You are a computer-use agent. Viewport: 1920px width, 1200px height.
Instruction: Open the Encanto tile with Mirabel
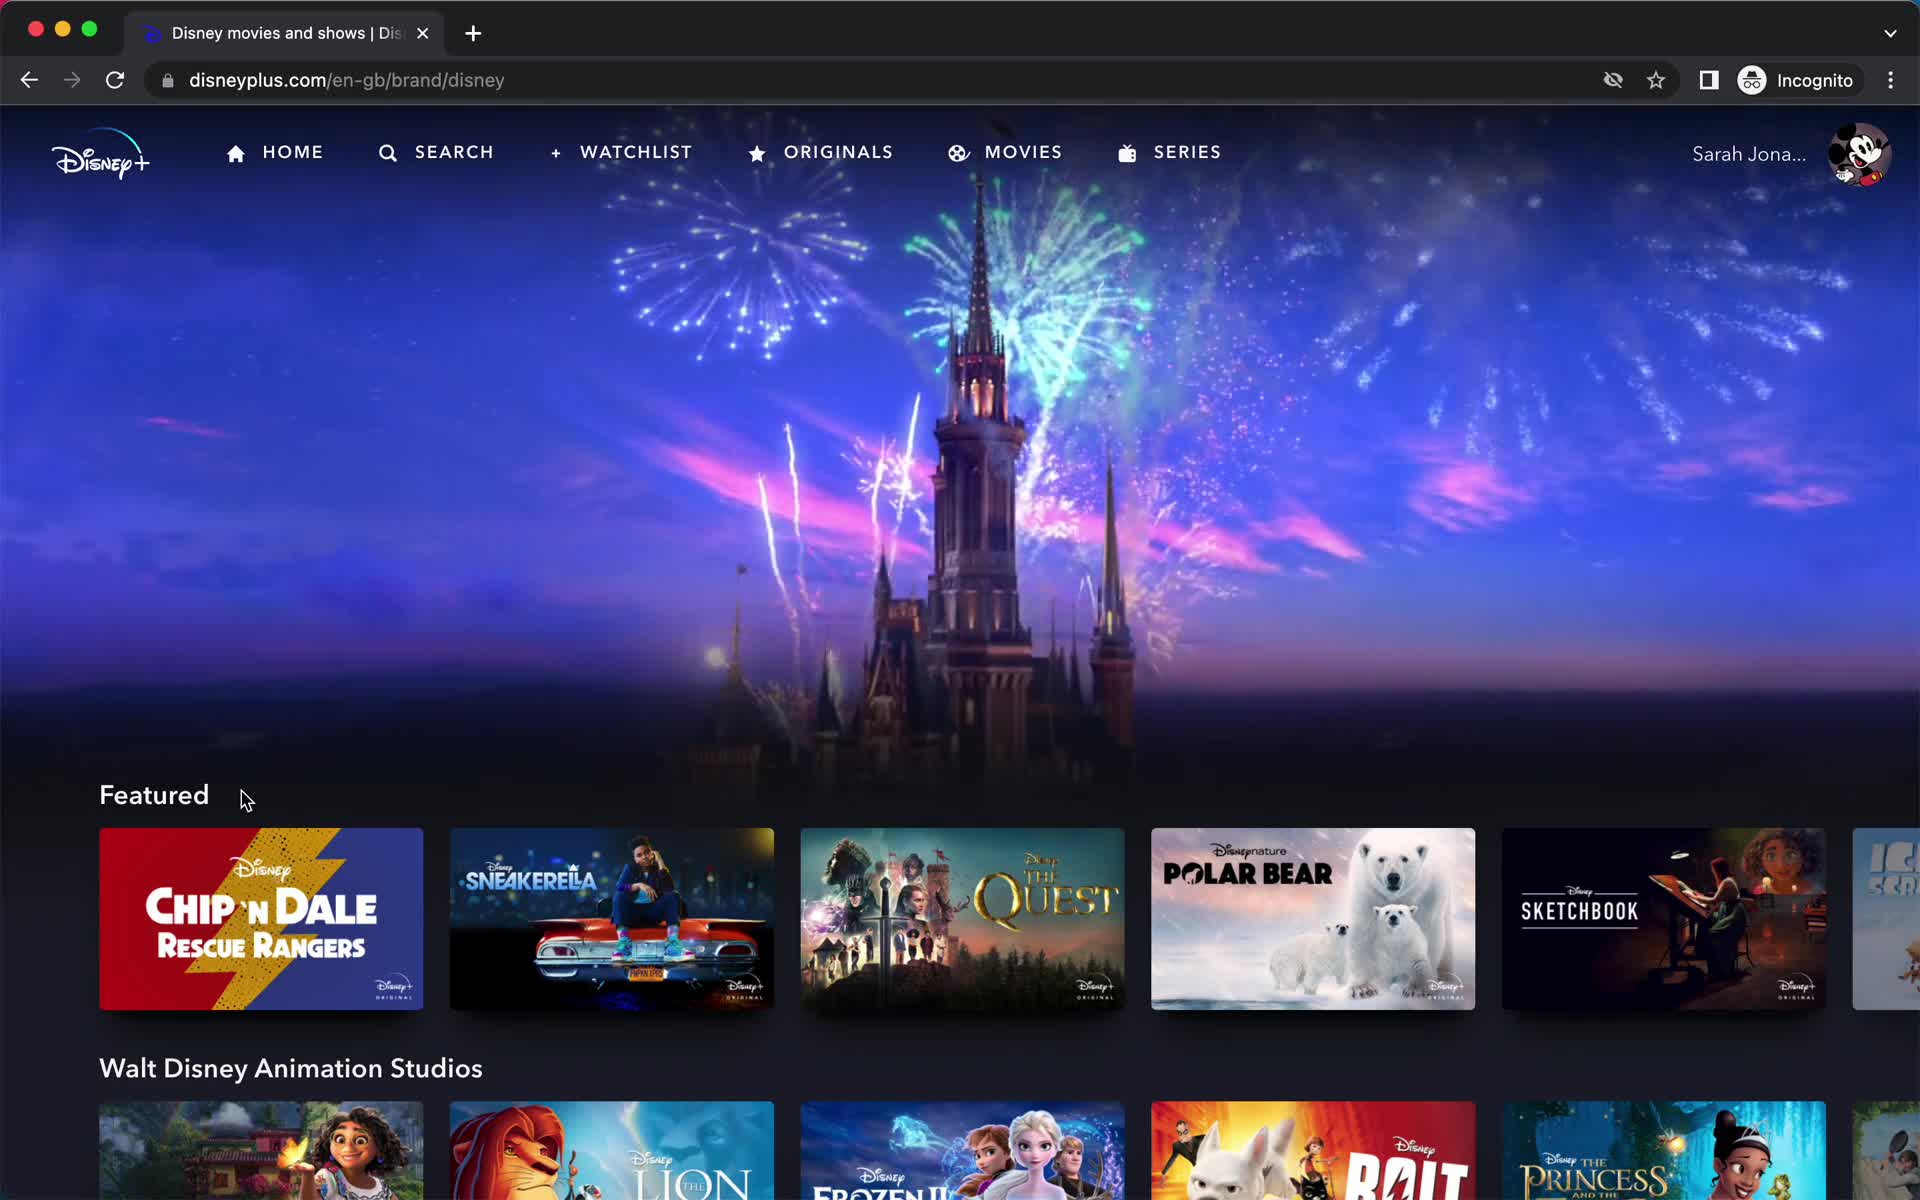[x=261, y=1150]
